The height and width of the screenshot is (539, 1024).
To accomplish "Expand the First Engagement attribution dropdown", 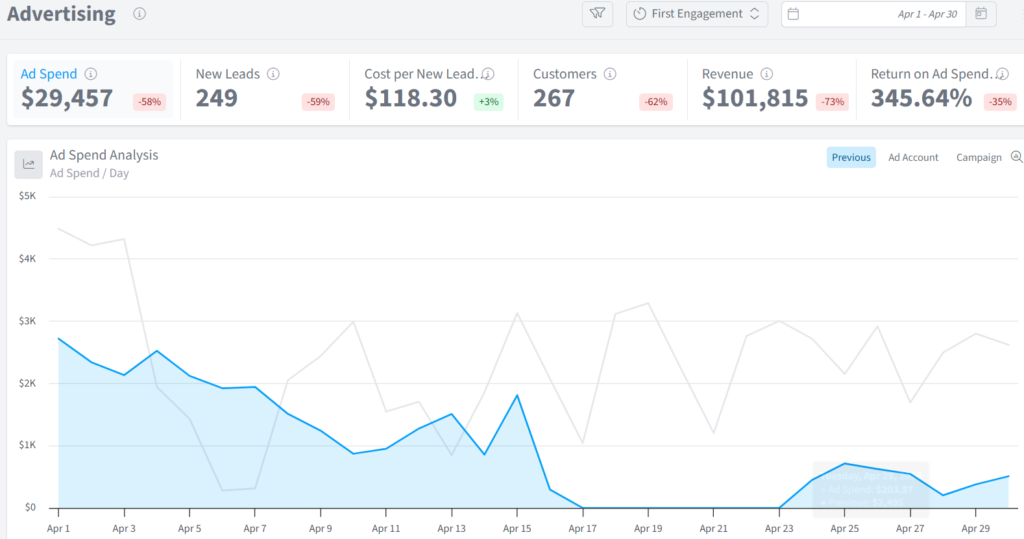I will pos(697,14).
